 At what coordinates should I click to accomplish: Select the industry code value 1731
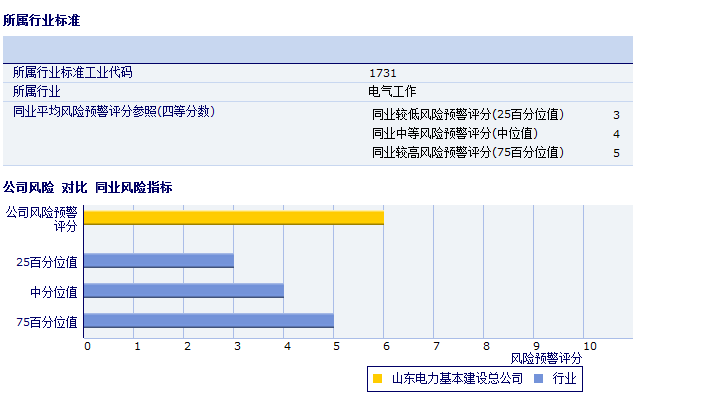pos(383,73)
